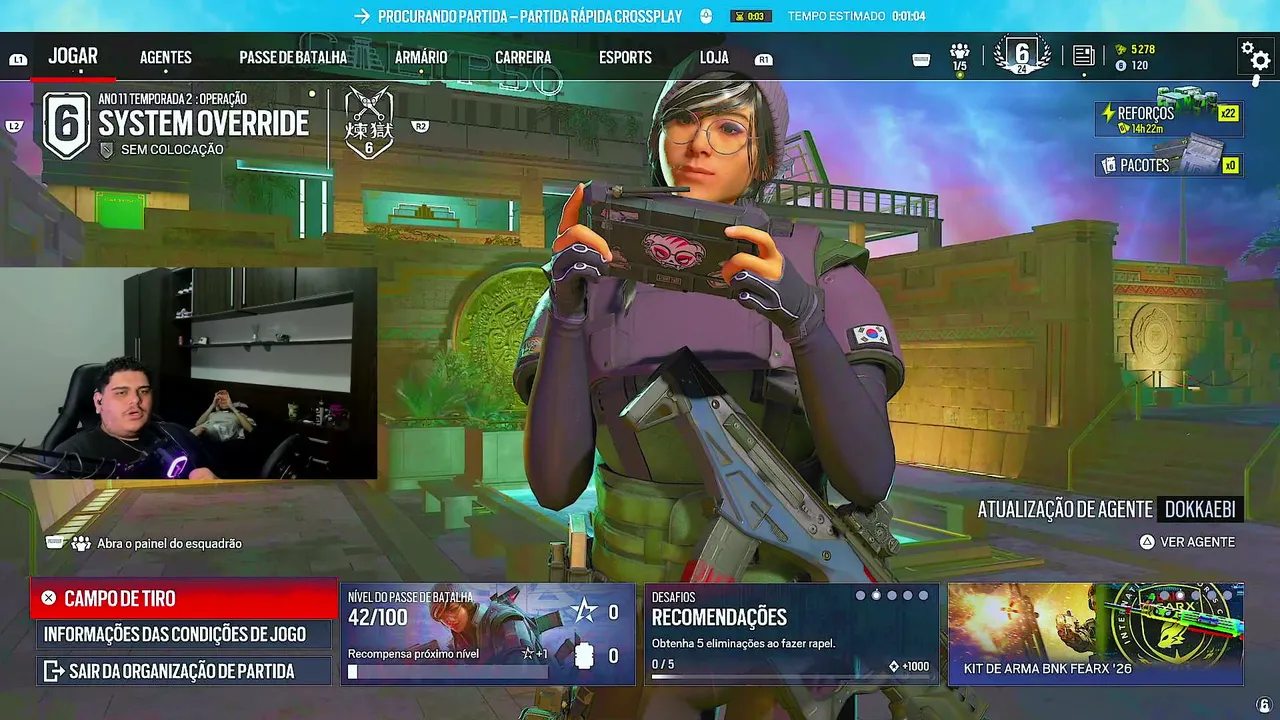Click the battle pass star token icon
The height and width of the screenshot is (720, 1280).
[585, 612]
